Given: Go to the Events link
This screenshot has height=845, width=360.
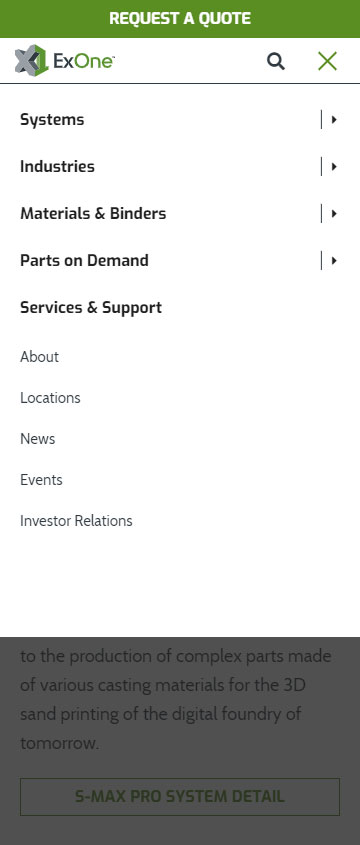Looking at the screenshot, I should 41,480.
